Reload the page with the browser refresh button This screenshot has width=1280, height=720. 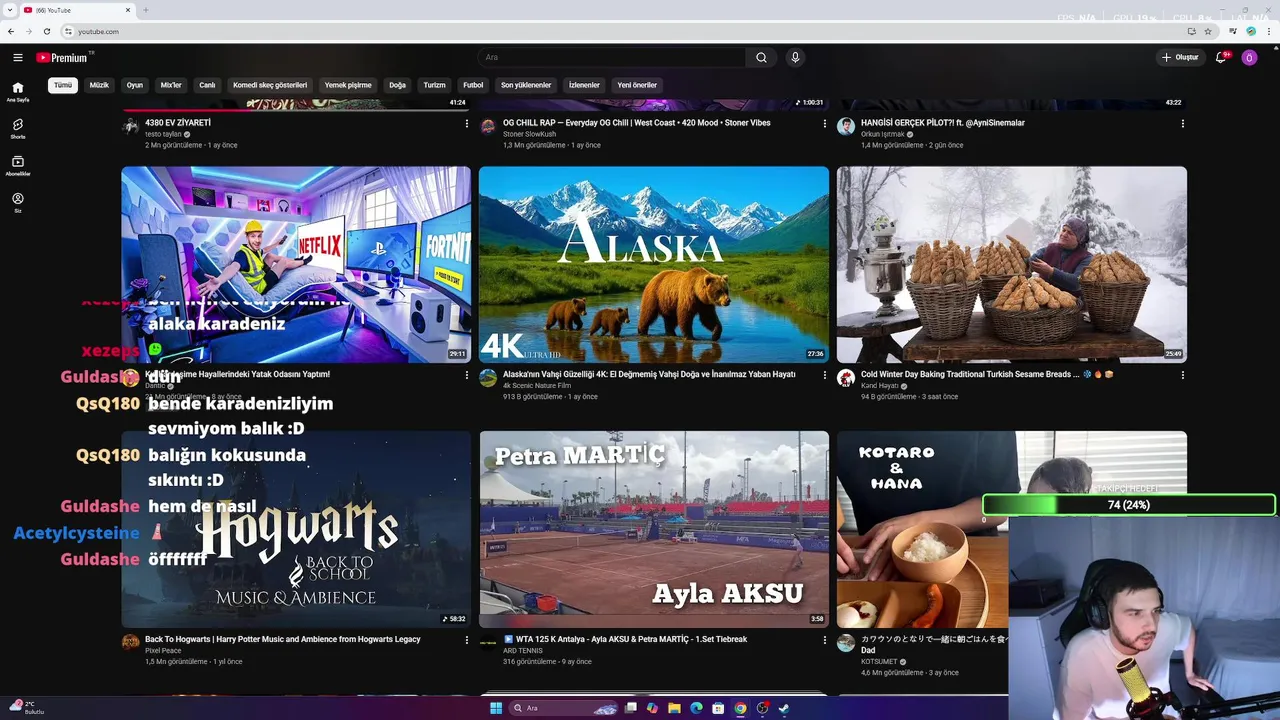pyautogui.click(x=46, y=31)
